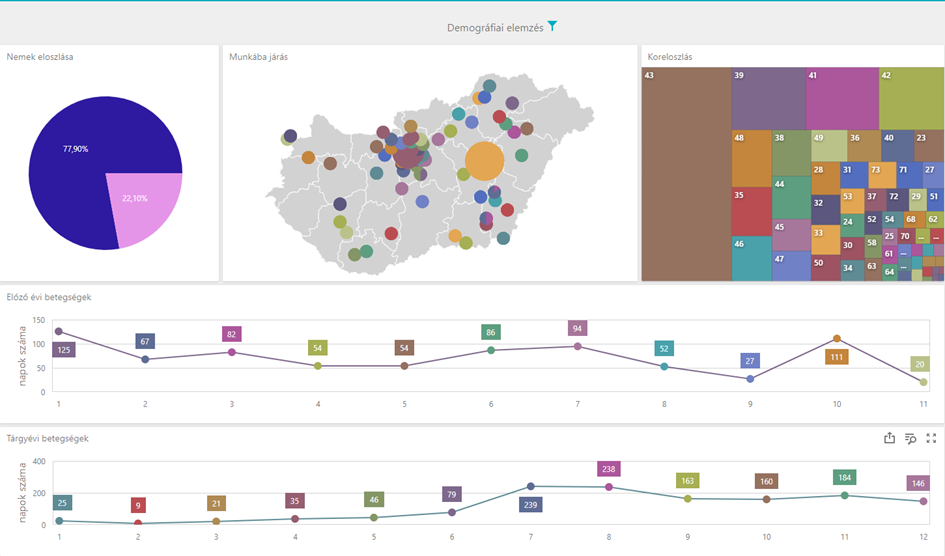Click the 86 data label on Előző évi betegségek
This screenshot has height=556, width=945.
point(491,332)
